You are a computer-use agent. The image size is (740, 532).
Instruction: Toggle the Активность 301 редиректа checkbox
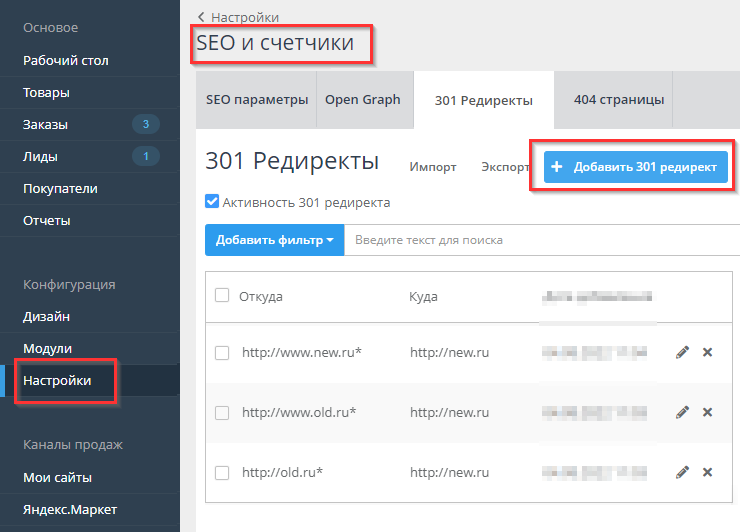pos(212,202)
